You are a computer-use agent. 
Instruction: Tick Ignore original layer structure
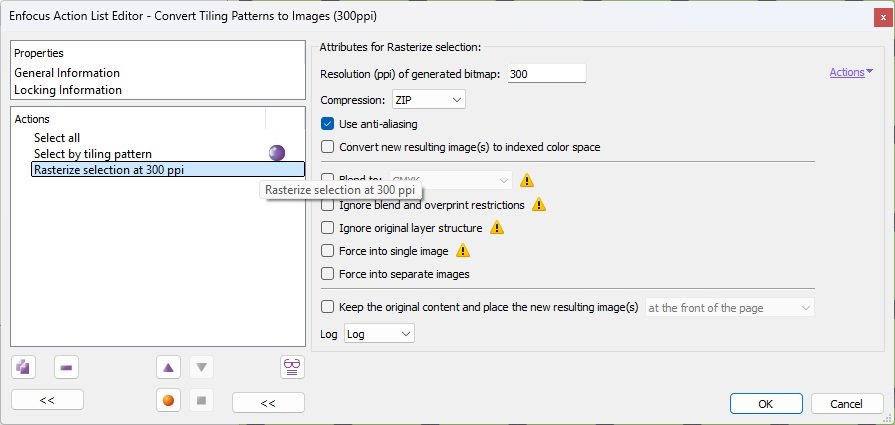tap(327, 228)
